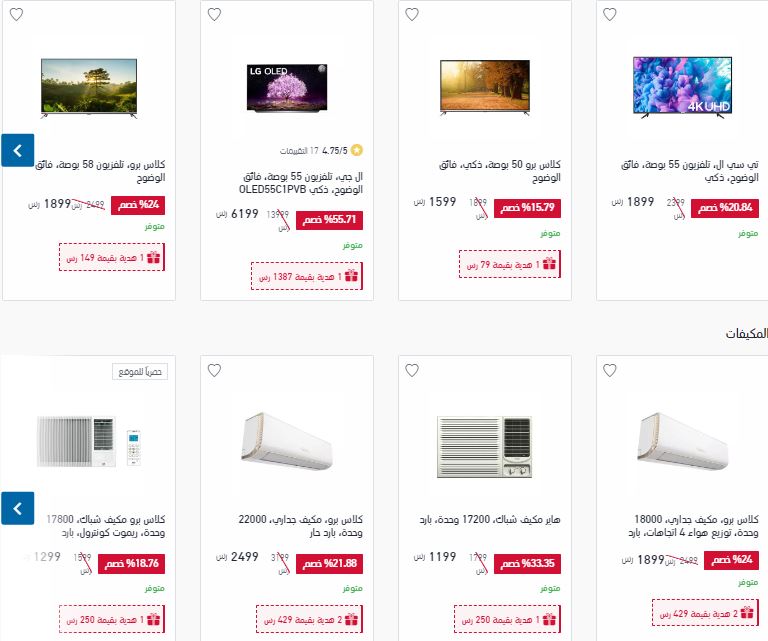Image resolution: width=768 pixels, height=641 pixels.
Task: Click heart icon on Class Pro 22000 AC
Action: pyautogui.click(x=215, y=371)
